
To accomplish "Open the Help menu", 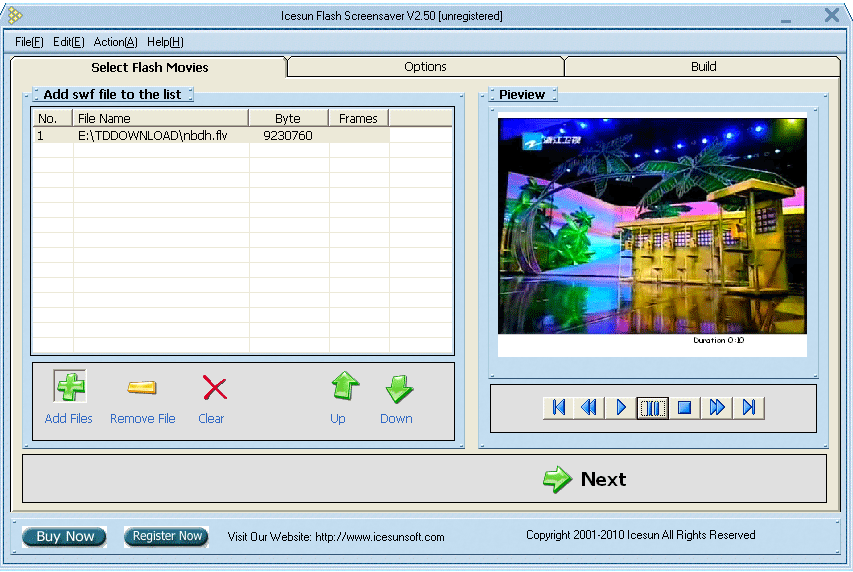I will click(165, 42).
